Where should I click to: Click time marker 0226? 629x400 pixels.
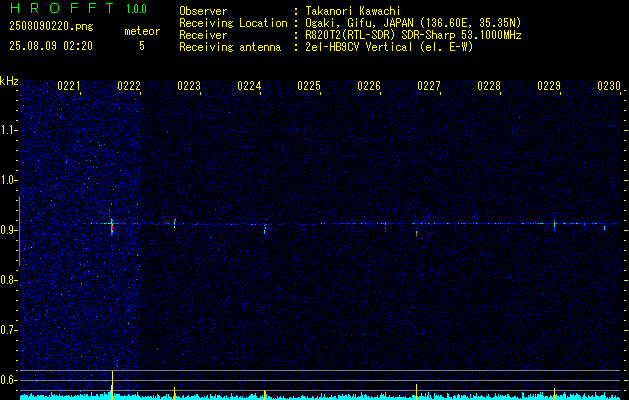pyautogui.click(x=369, y=86)
